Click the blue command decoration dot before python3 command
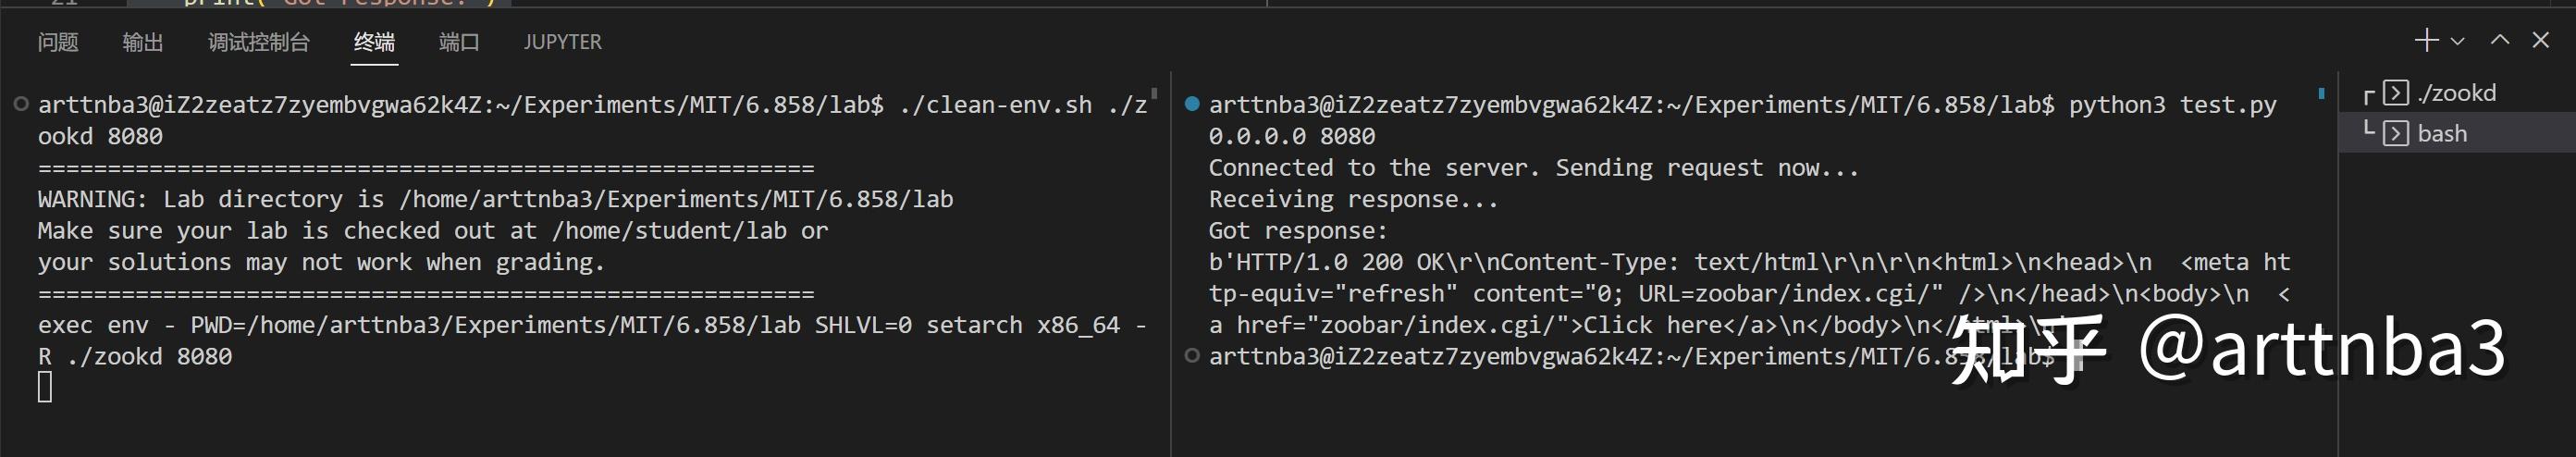The image size is (2576, 457). pos(1191,104)
